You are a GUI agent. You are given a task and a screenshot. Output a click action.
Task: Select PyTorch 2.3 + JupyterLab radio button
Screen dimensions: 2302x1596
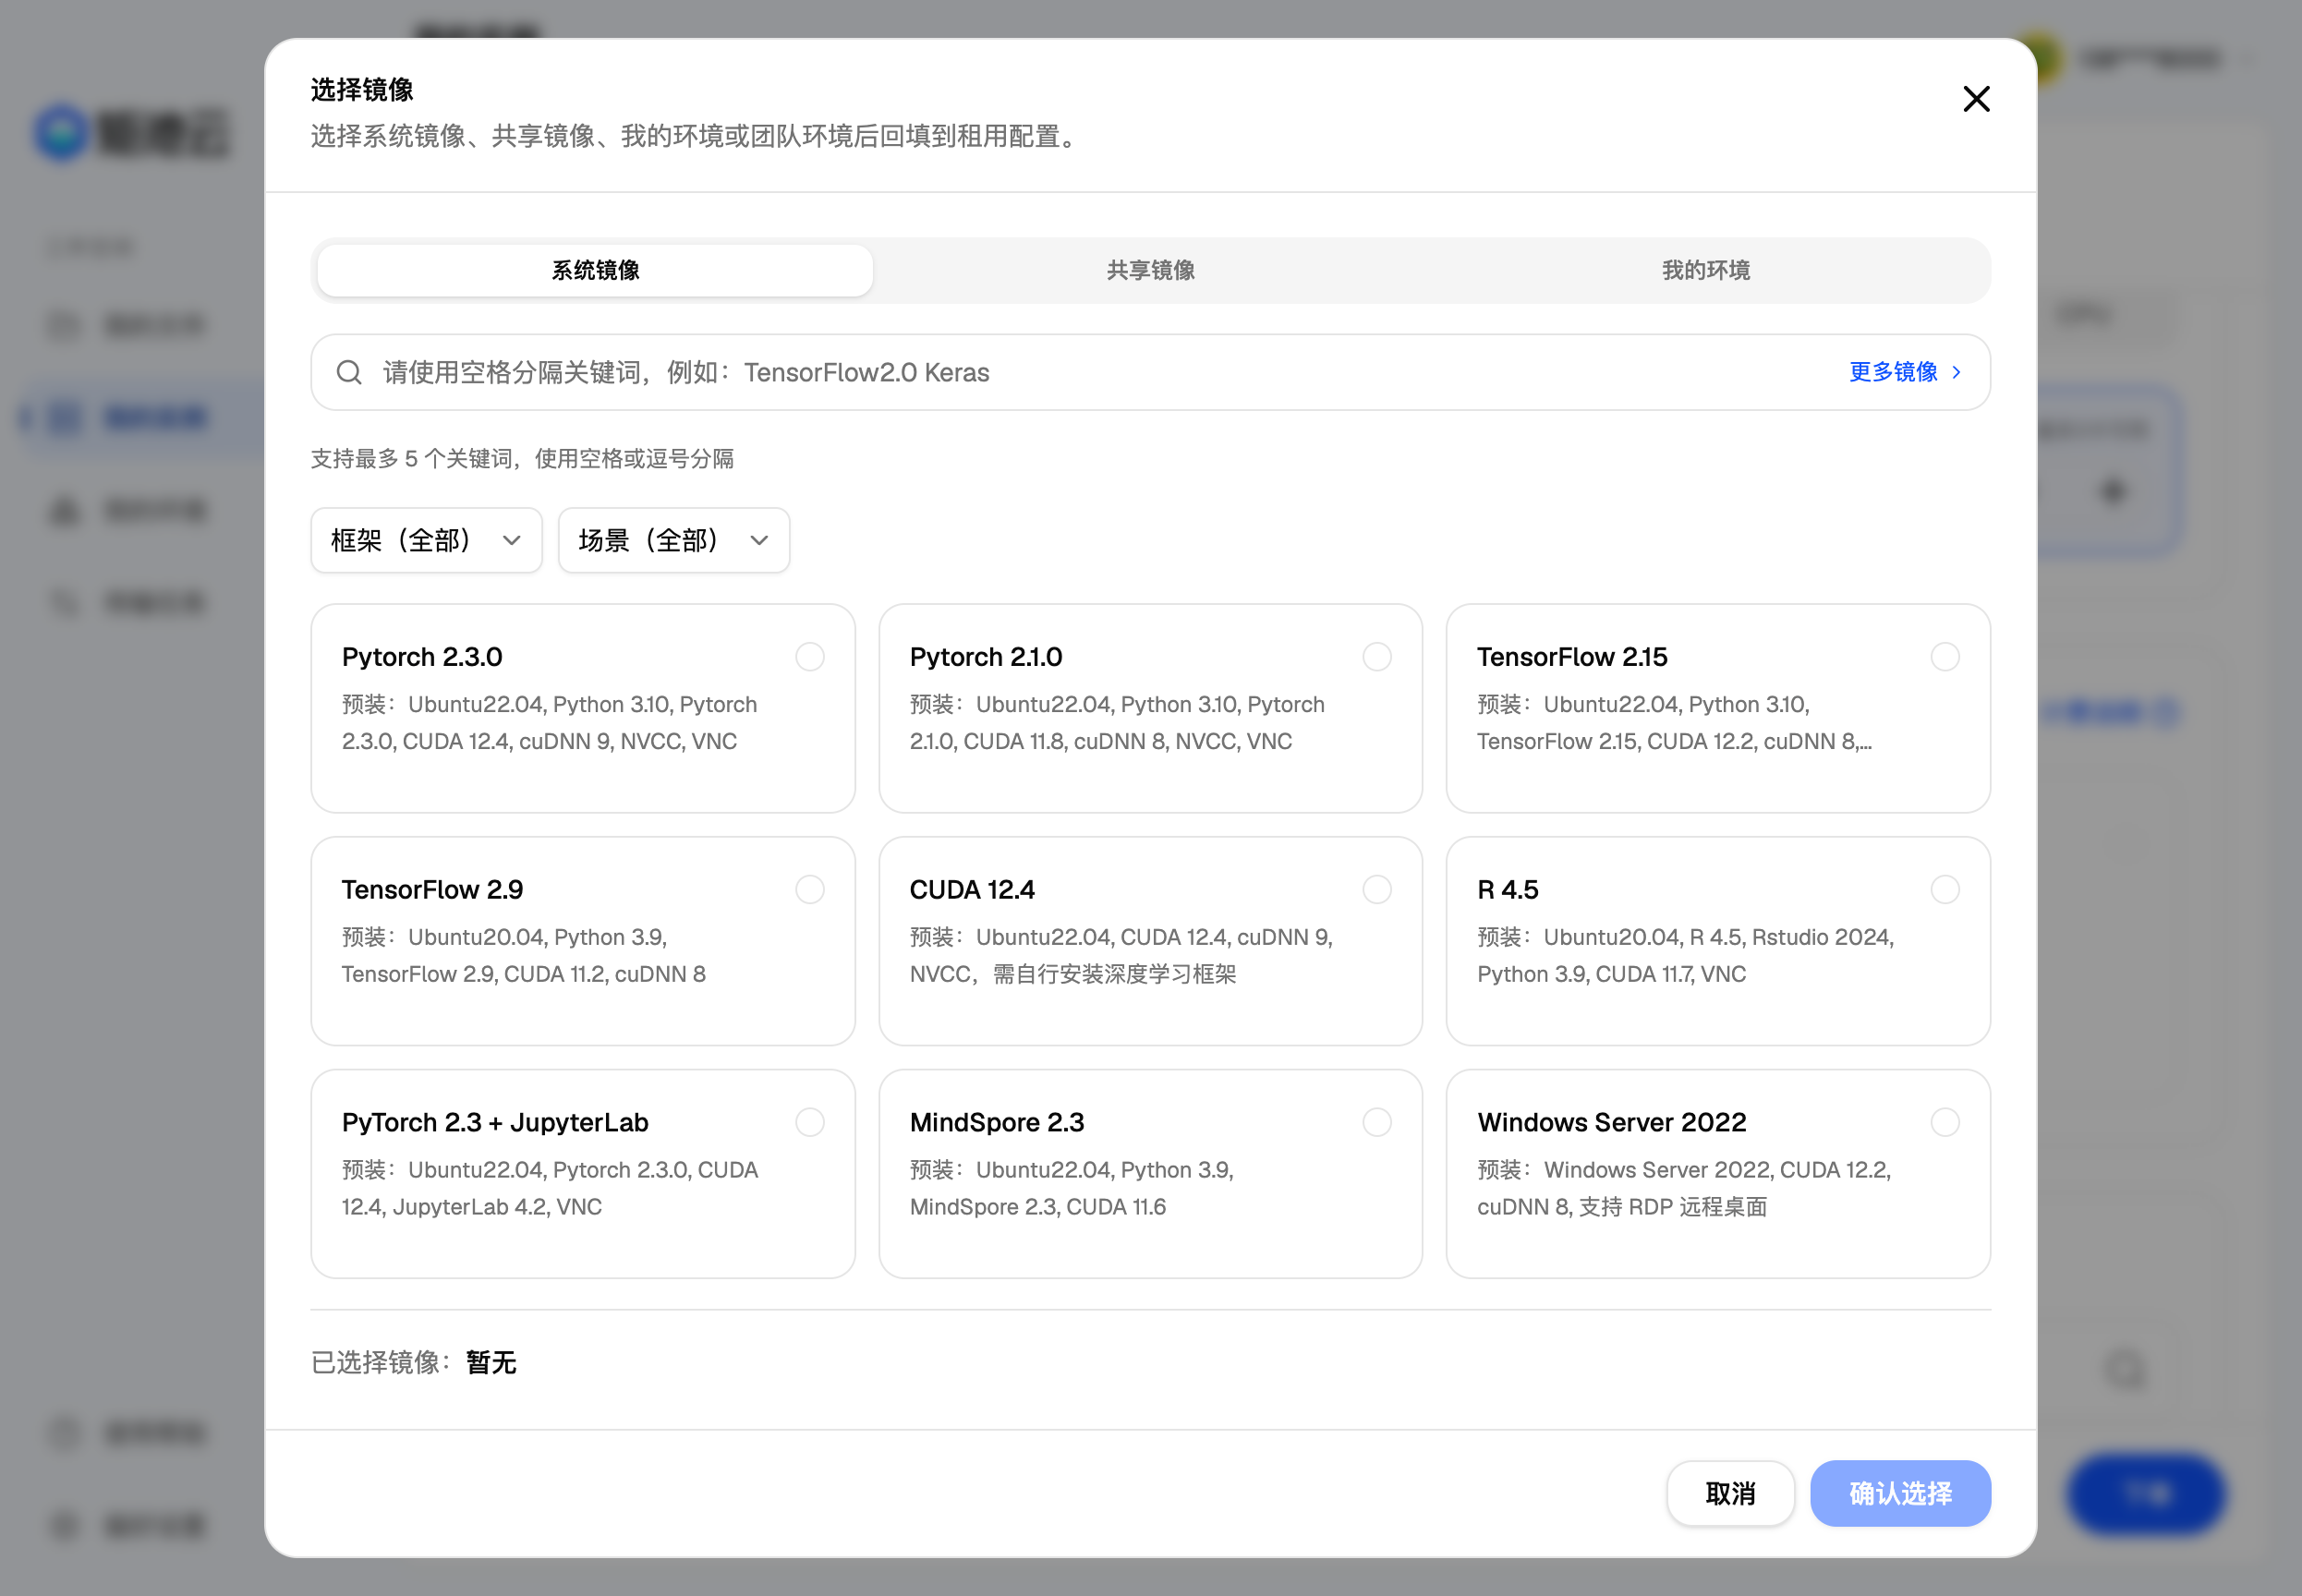(810, 1122)
